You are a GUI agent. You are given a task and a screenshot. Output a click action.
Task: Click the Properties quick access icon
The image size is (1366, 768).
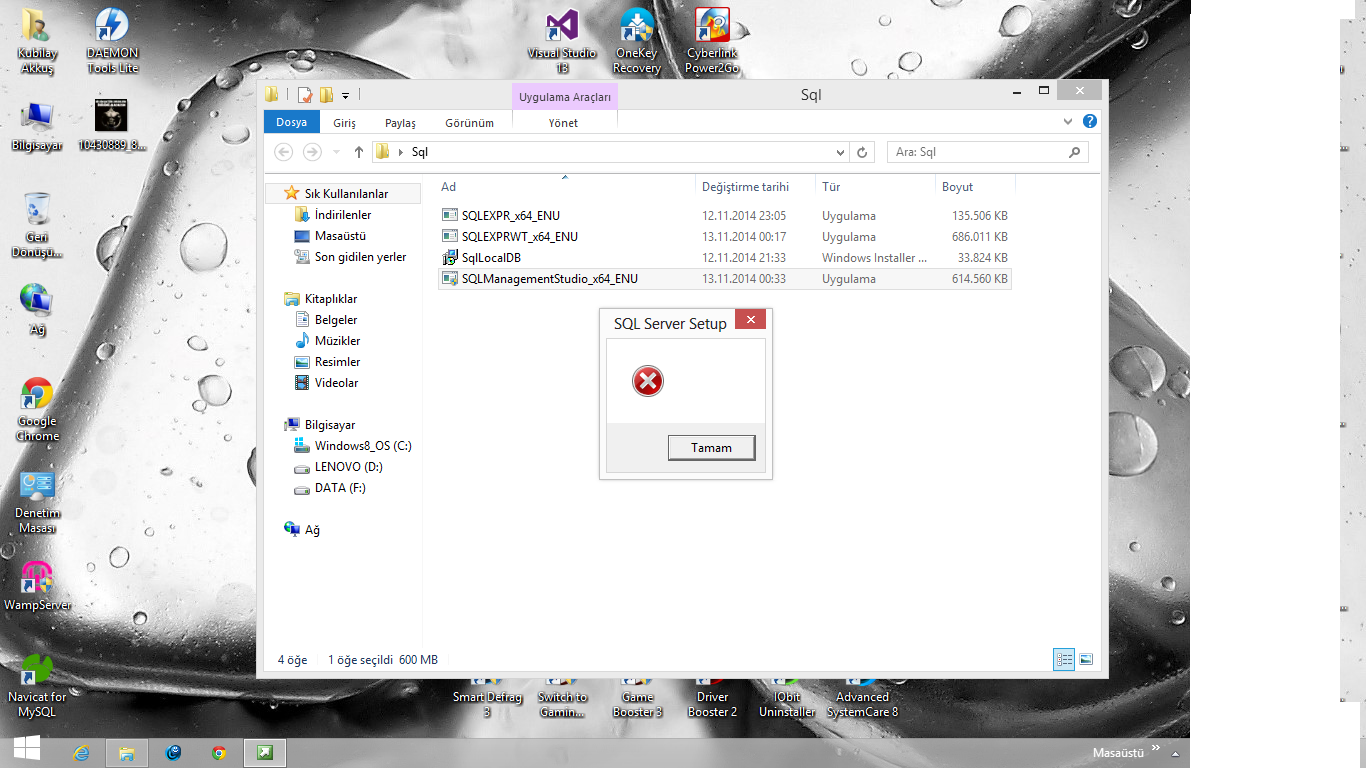point(304,95)
